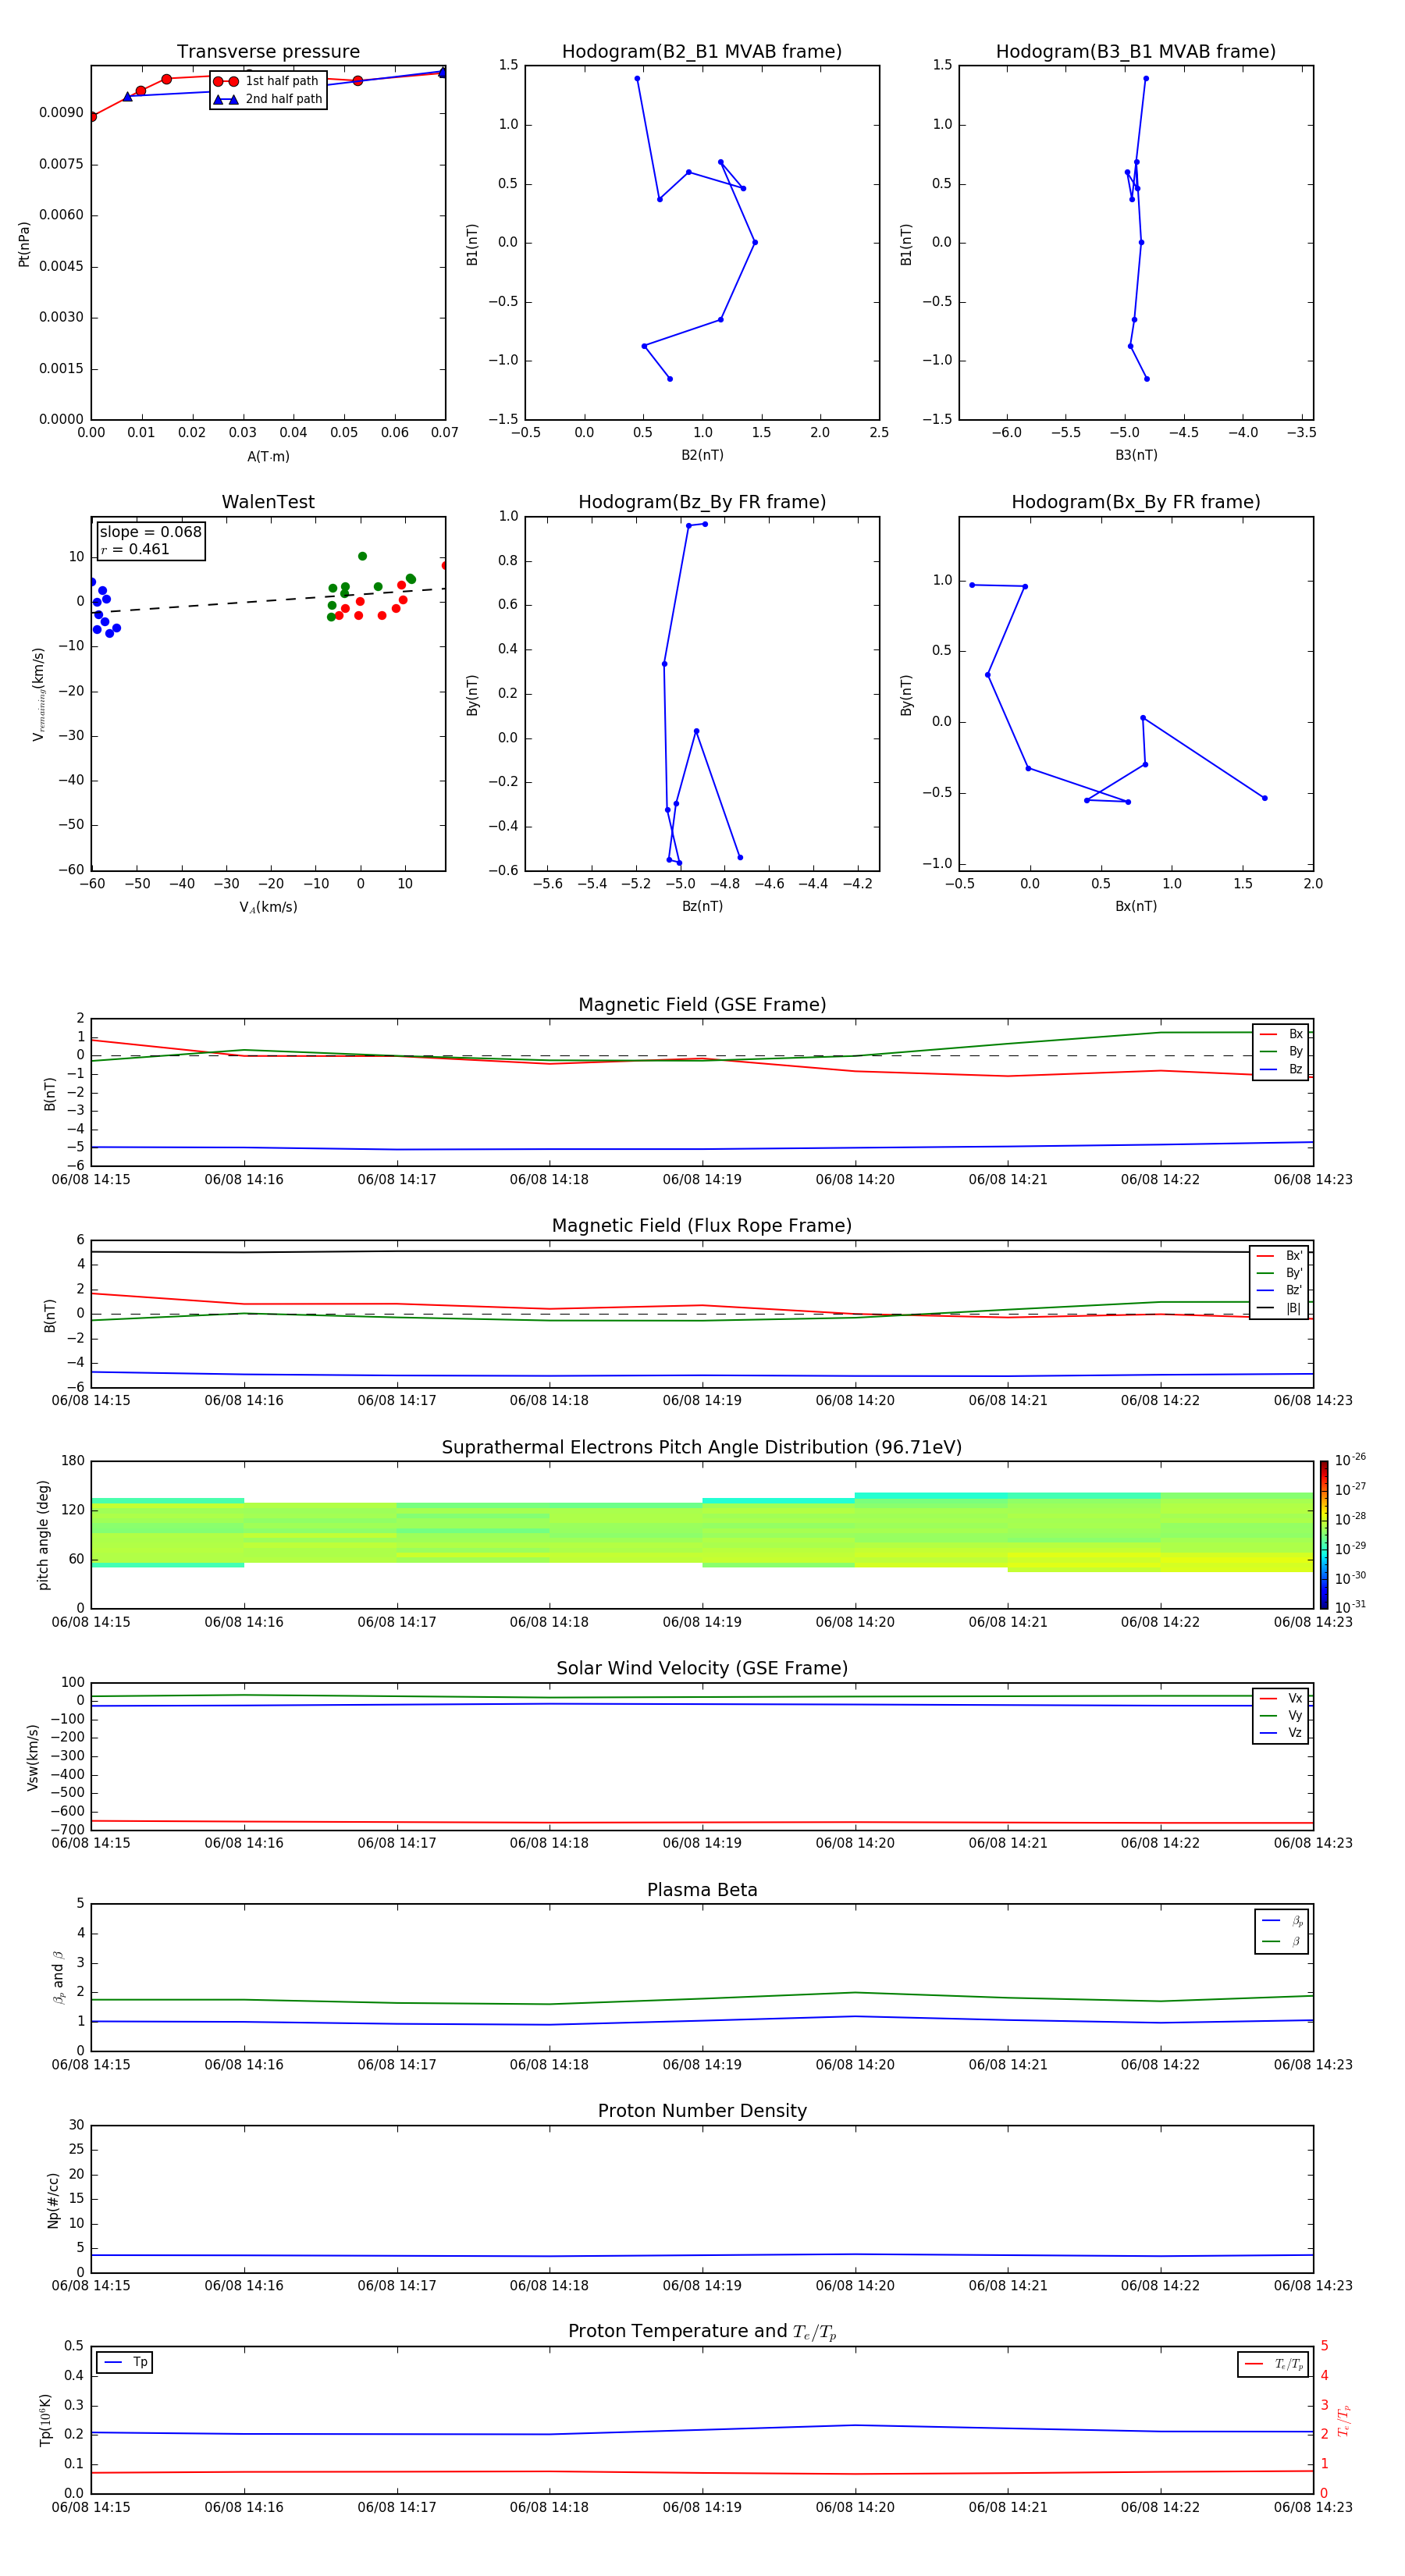Click the Vsw(km/s) axis label

pos(33,1757)
